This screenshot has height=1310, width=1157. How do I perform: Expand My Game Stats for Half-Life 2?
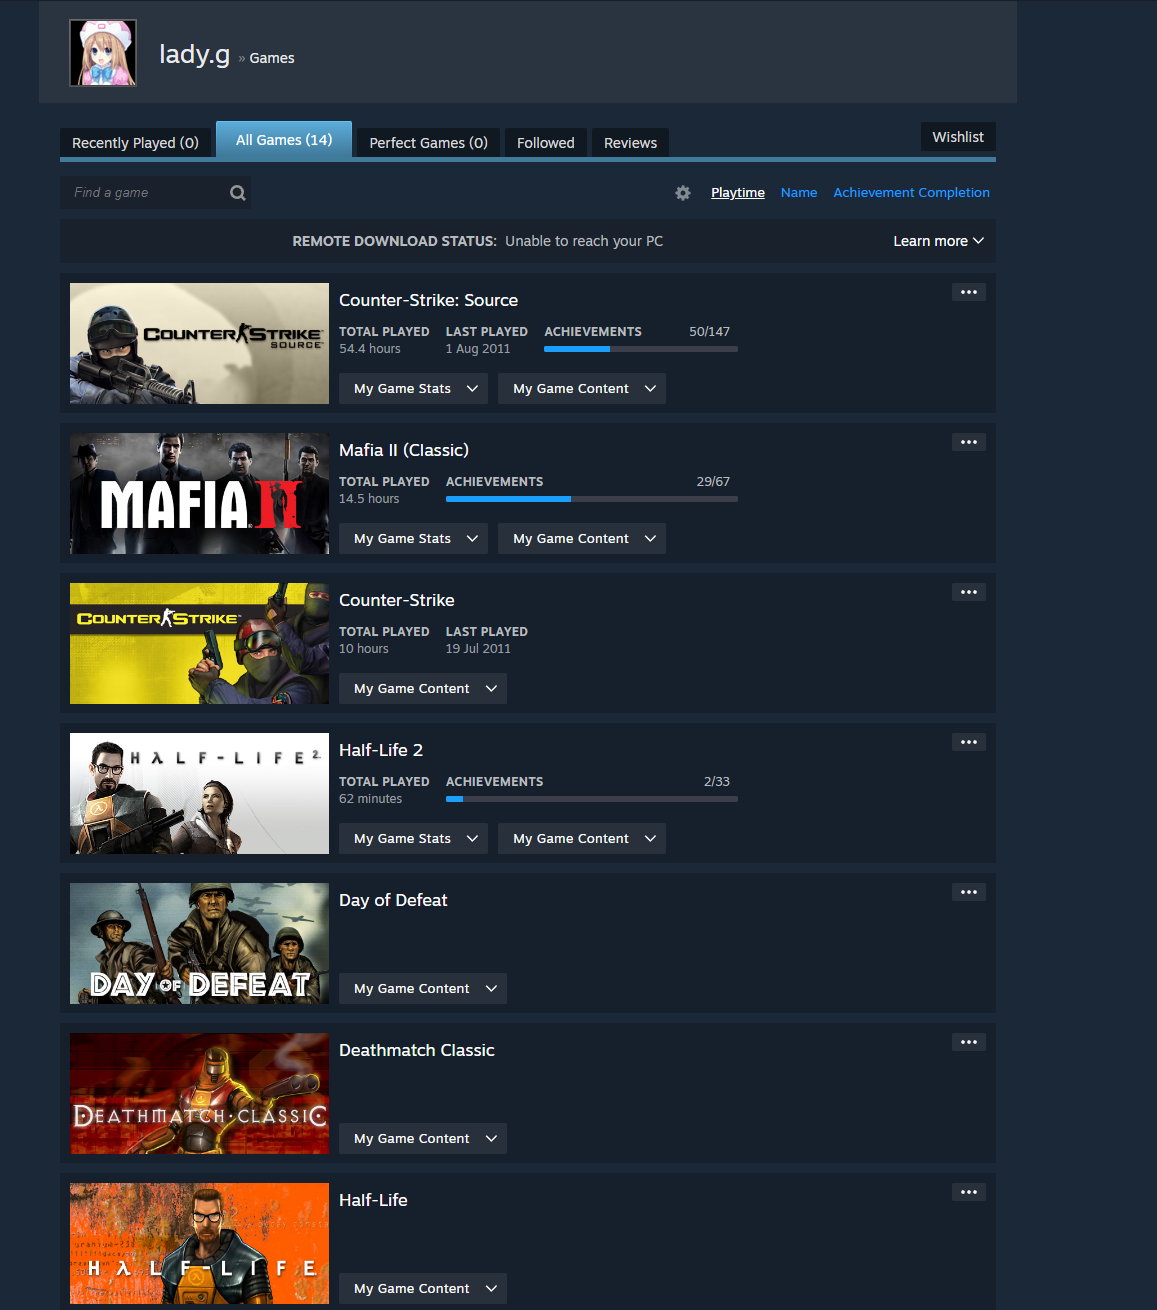(413, 838)
